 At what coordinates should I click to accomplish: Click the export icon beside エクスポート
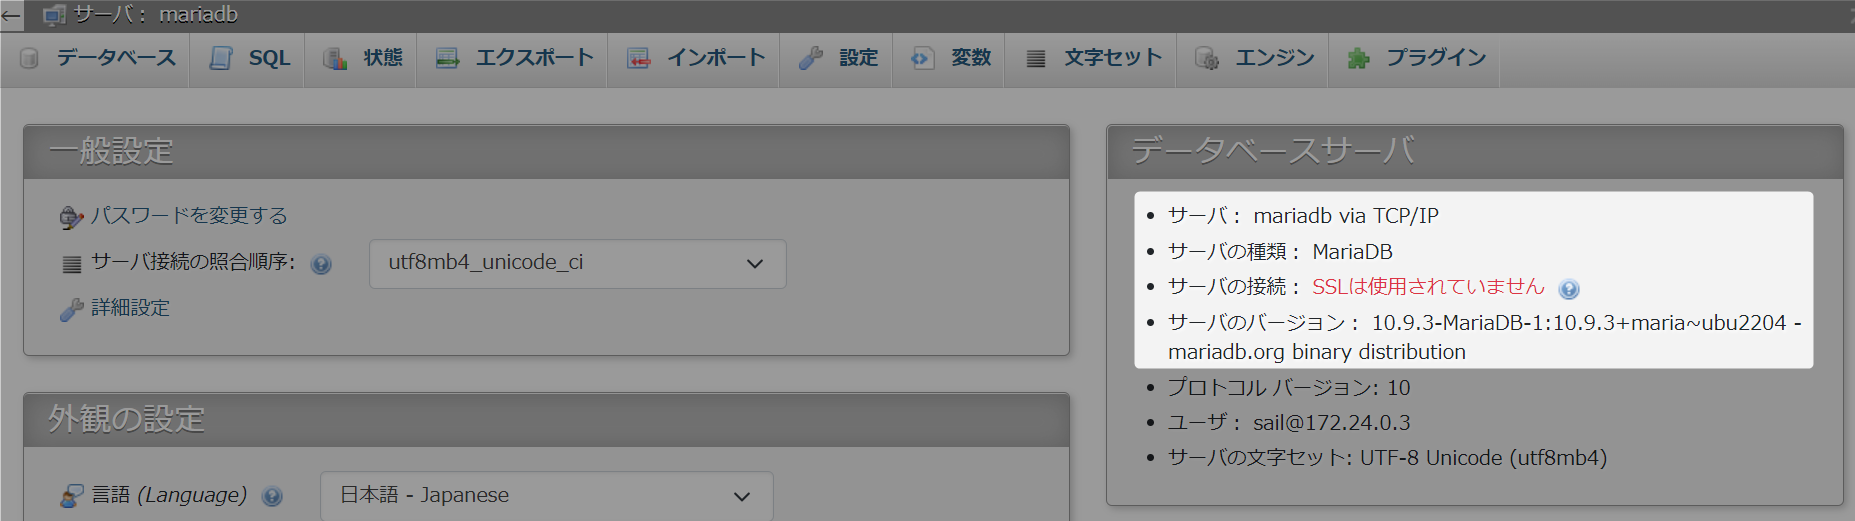448,58
